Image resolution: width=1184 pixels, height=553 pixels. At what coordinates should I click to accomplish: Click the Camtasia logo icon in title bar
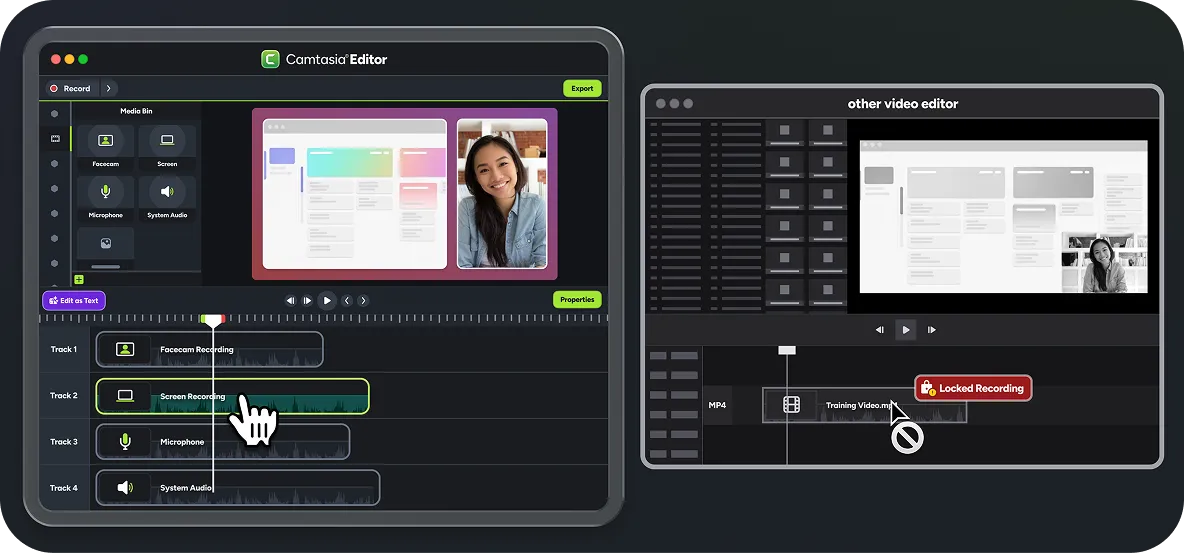270,59
